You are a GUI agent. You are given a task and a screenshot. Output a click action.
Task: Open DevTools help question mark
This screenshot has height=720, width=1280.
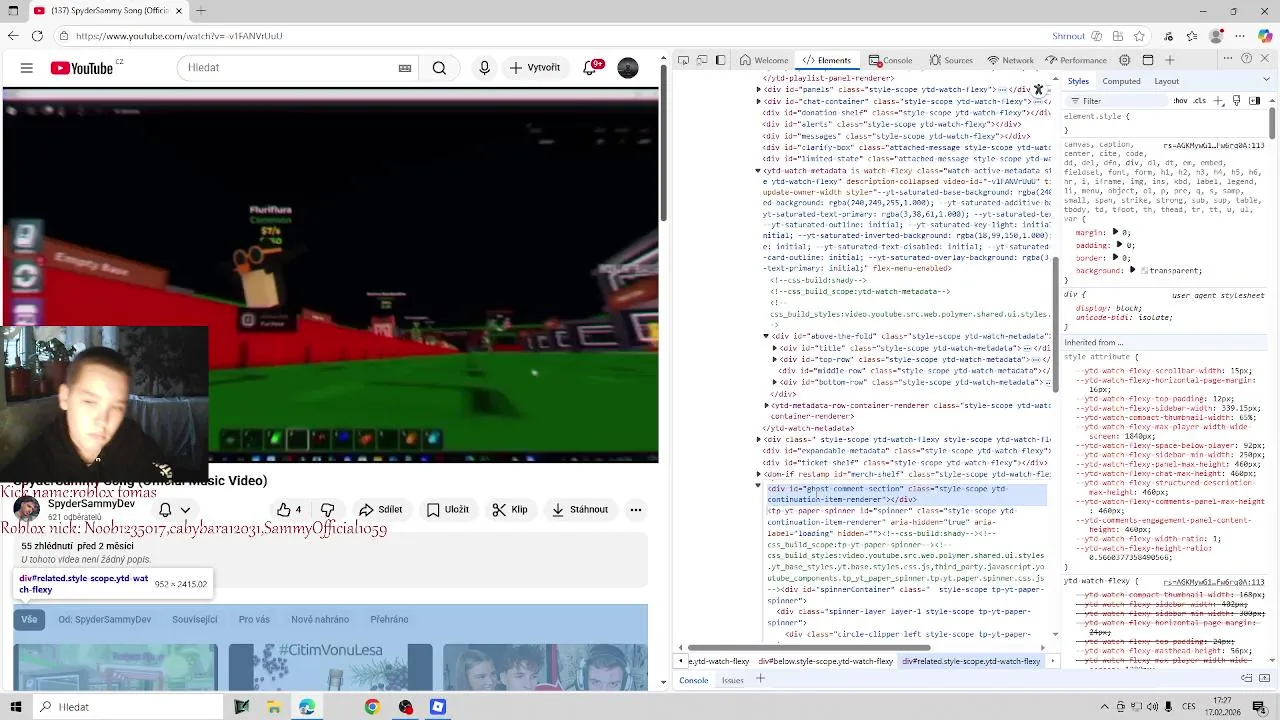1246,60
